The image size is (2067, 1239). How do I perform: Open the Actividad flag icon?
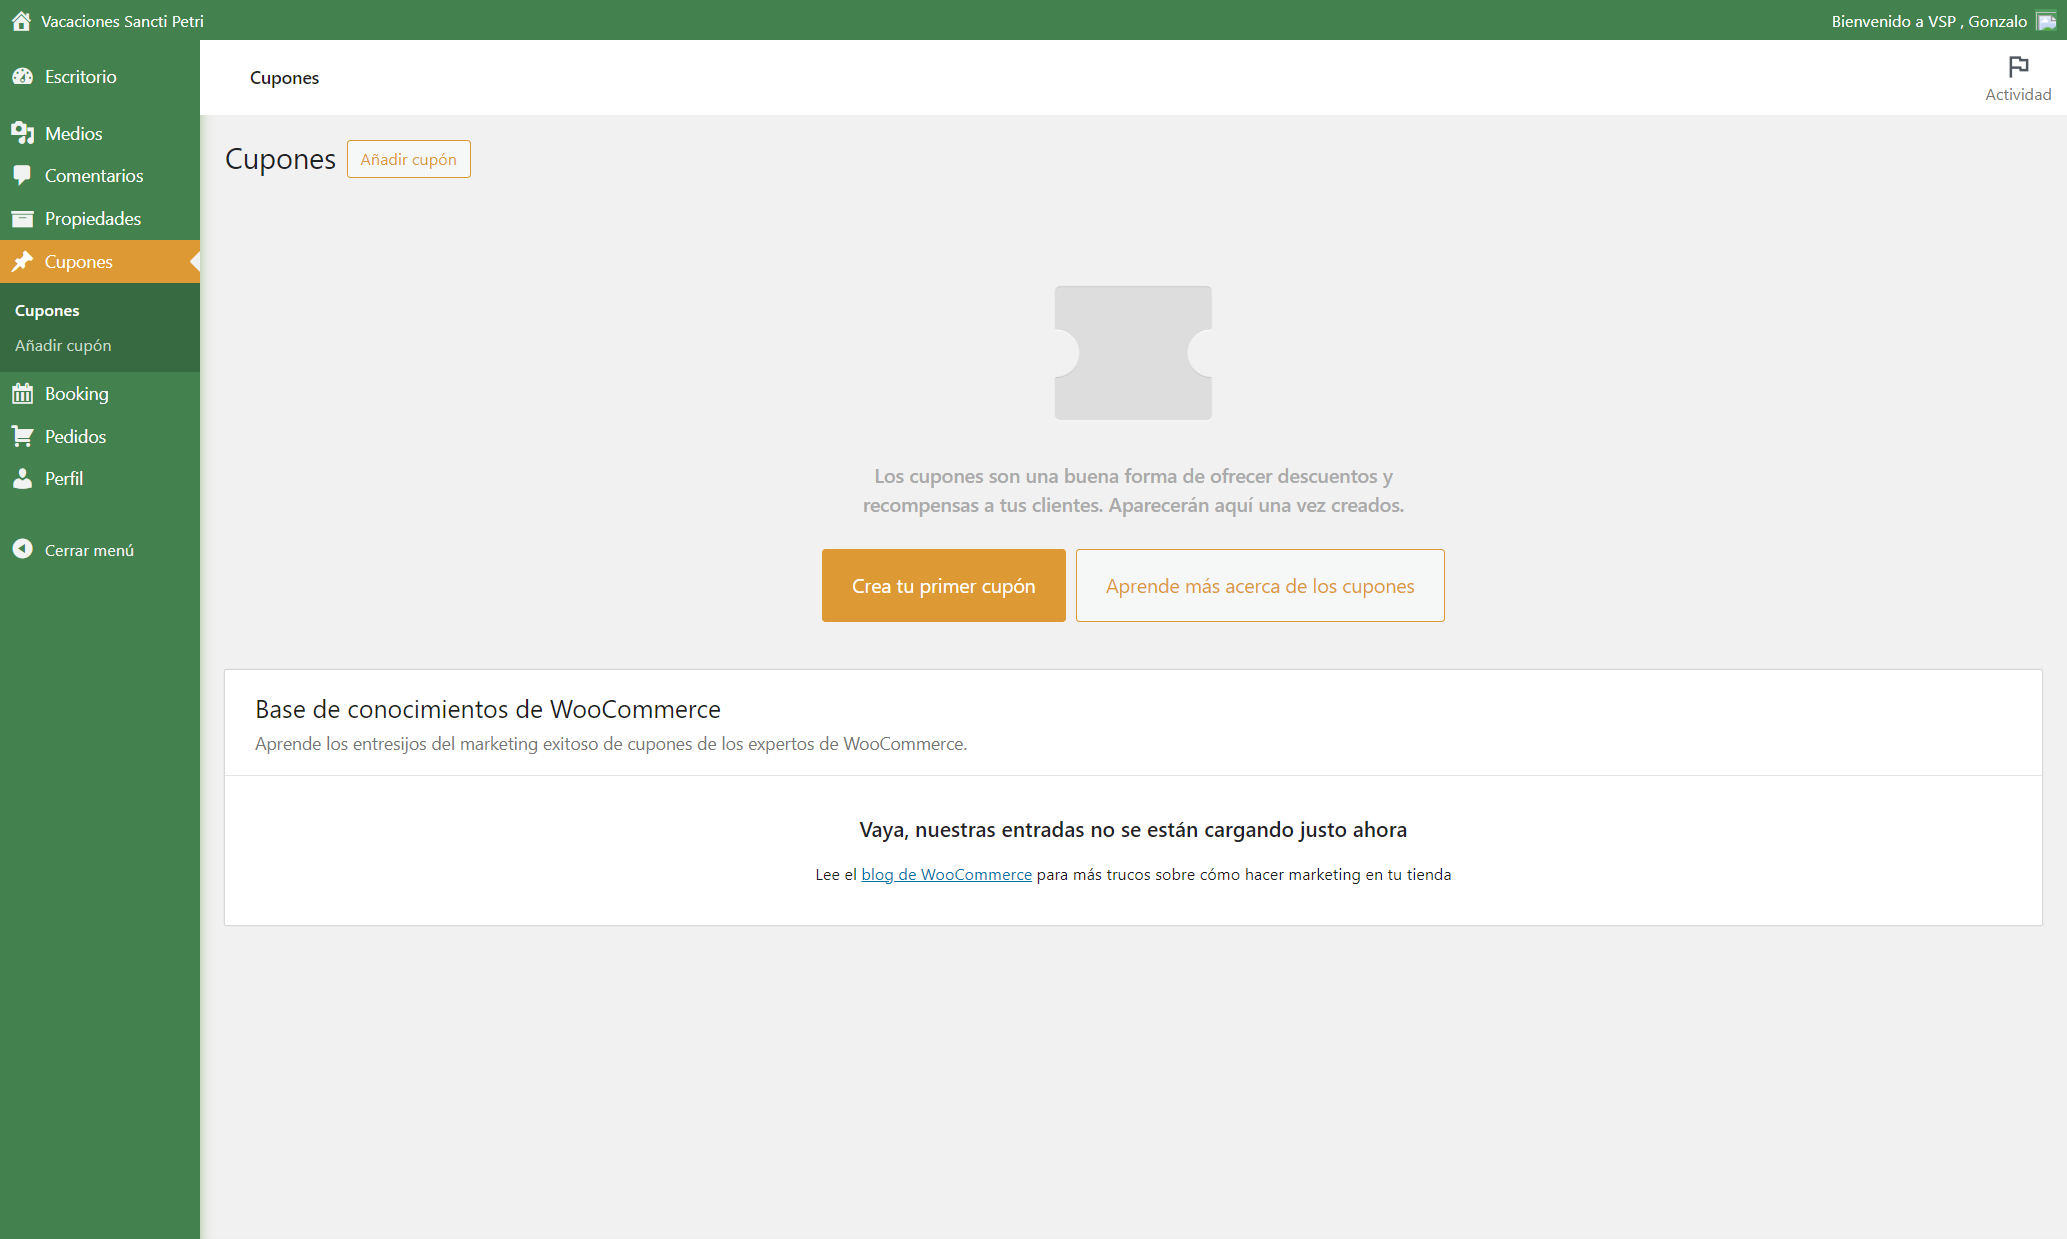pyautogui.click(x=2018, y=66)
